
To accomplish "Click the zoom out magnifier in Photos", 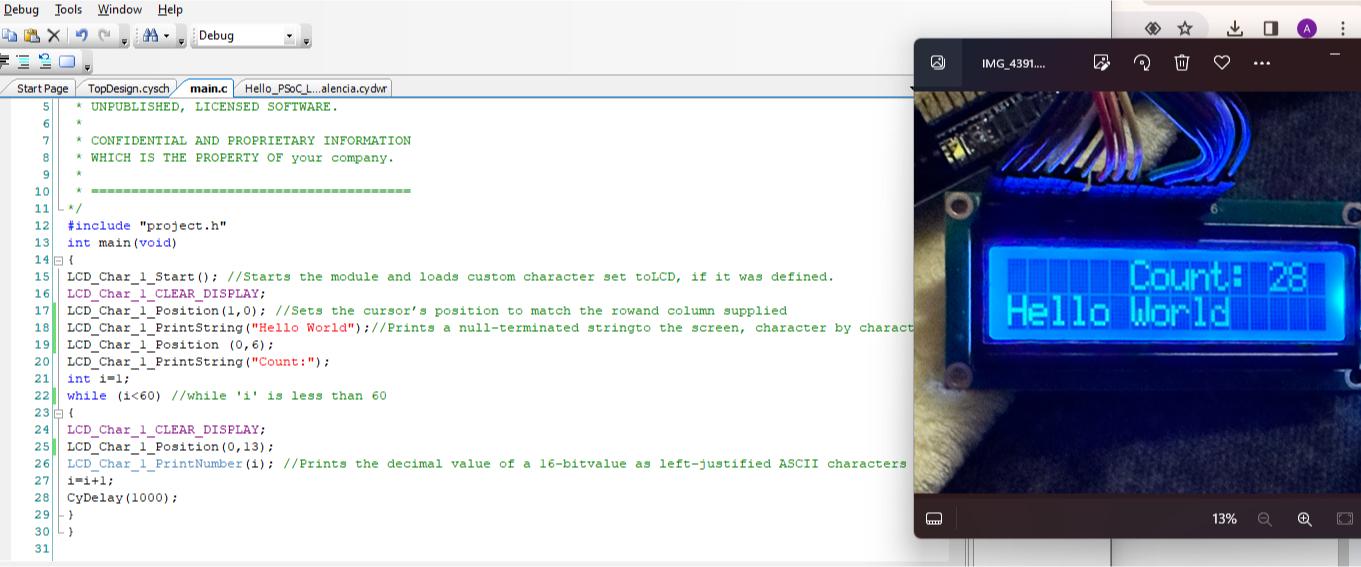I will coord(1264,518).
